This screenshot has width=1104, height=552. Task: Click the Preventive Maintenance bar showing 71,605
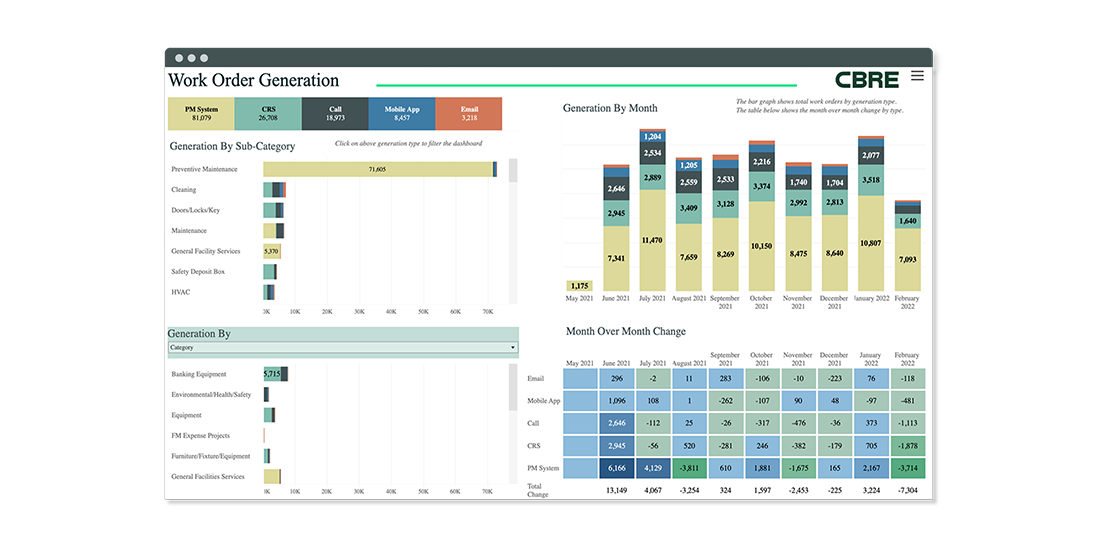[377, 170]
